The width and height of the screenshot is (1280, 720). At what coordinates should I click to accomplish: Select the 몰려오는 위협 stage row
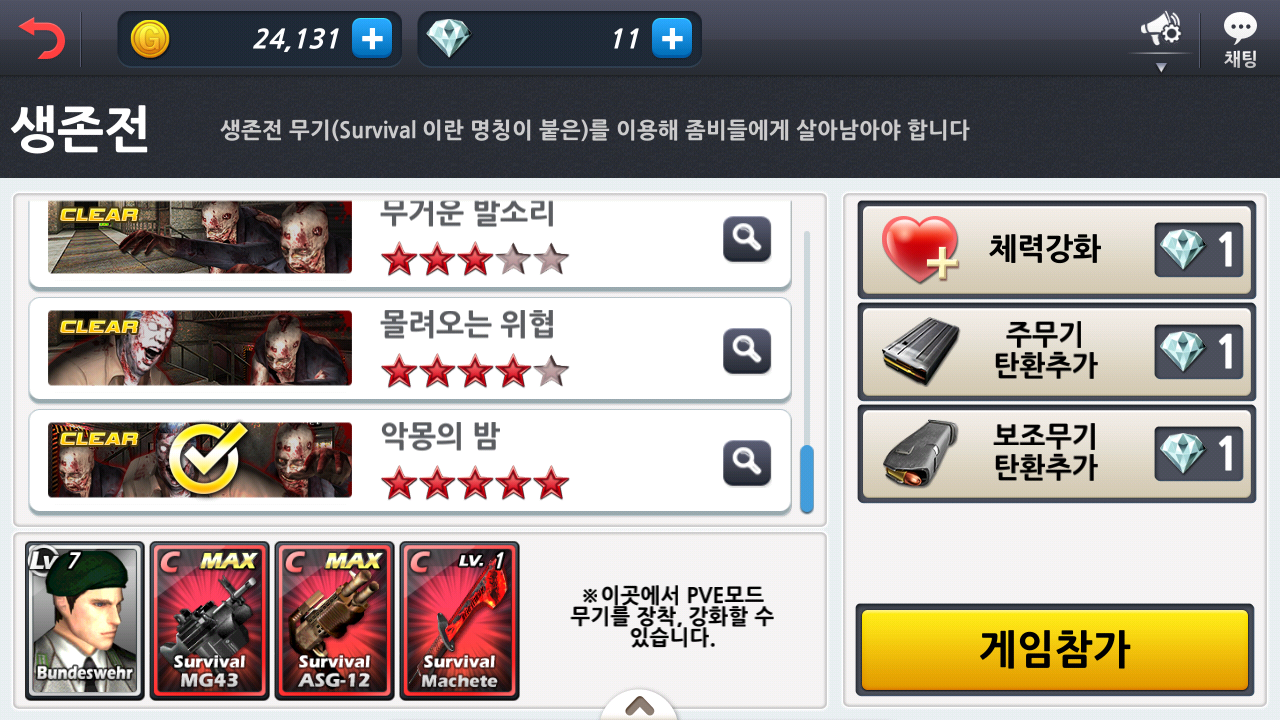pyautogui.click(x=410, y=349)
